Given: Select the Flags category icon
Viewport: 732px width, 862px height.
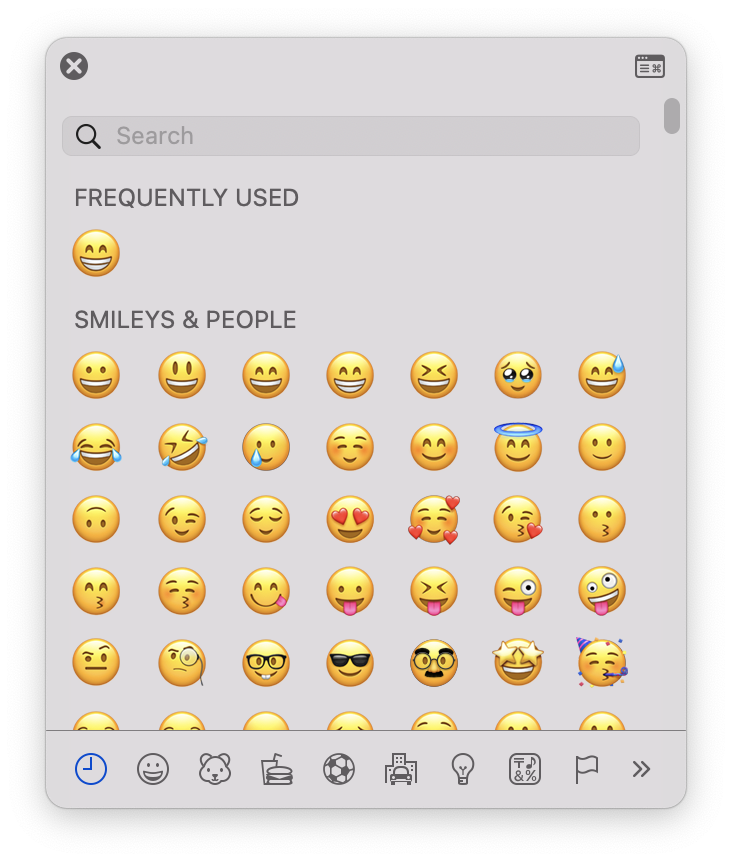Looking at the screenshot, I should point(586,769).
